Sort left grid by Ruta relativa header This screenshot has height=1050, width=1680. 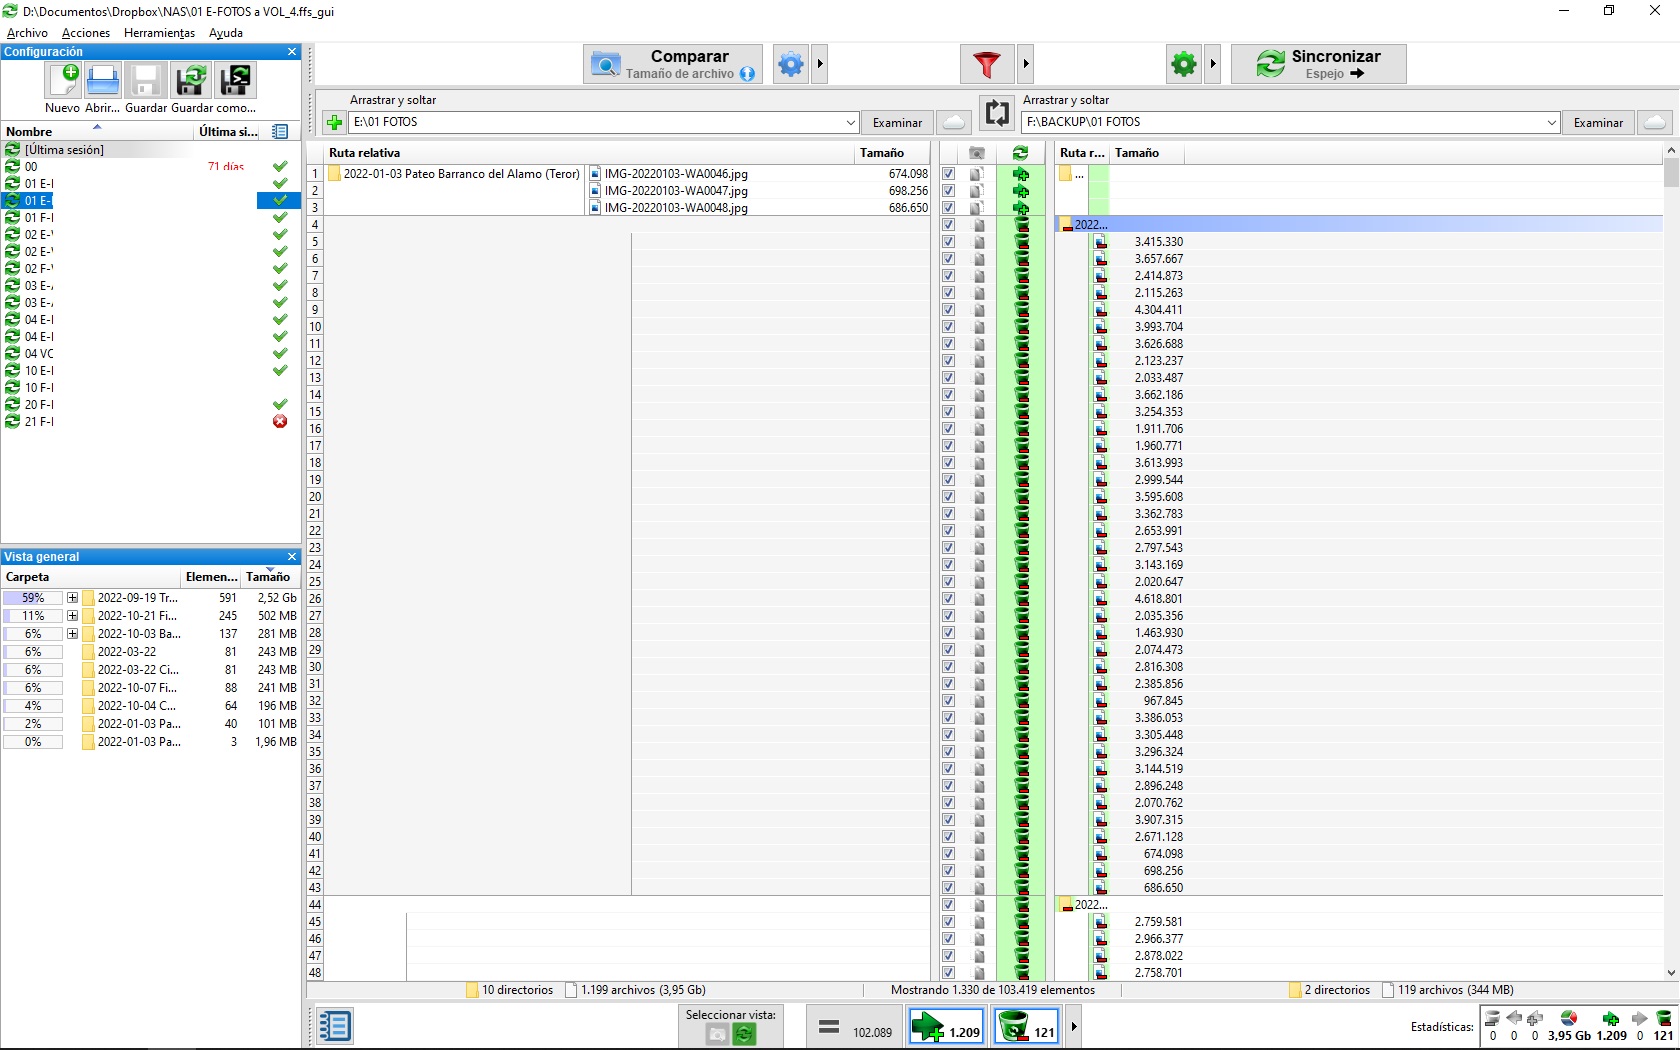pos(590,153)
